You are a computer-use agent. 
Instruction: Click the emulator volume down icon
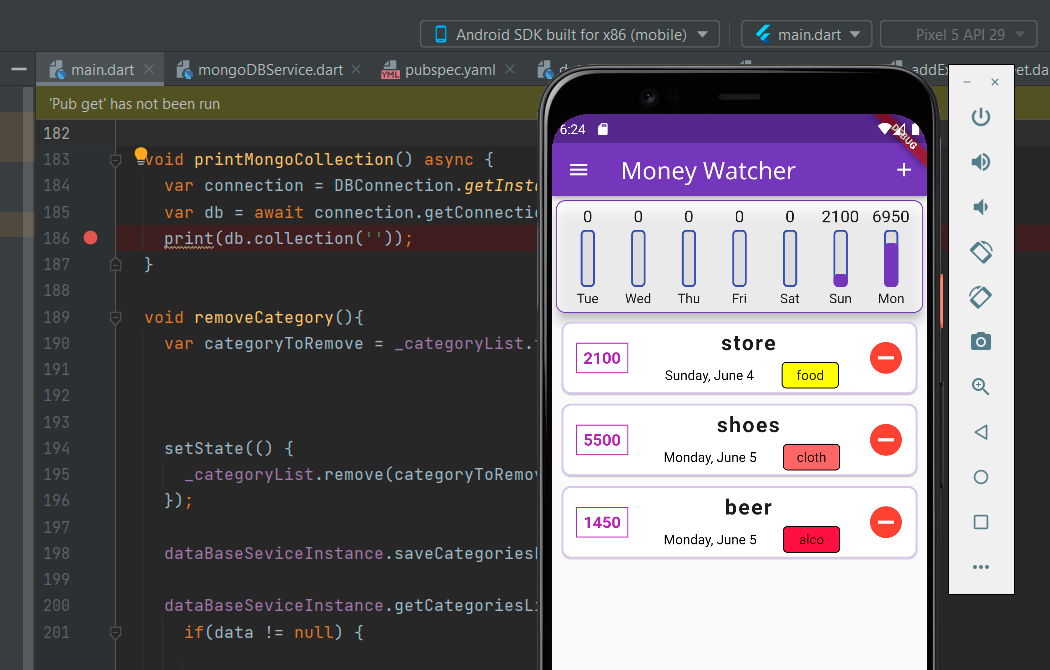[981, 207]
